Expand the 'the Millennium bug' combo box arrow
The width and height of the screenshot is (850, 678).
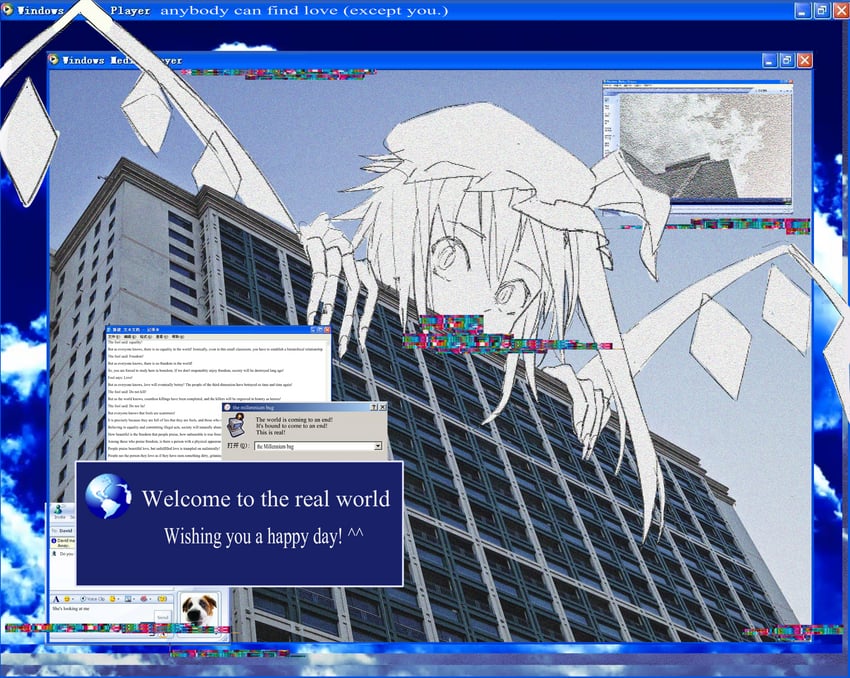pos(378,446)
